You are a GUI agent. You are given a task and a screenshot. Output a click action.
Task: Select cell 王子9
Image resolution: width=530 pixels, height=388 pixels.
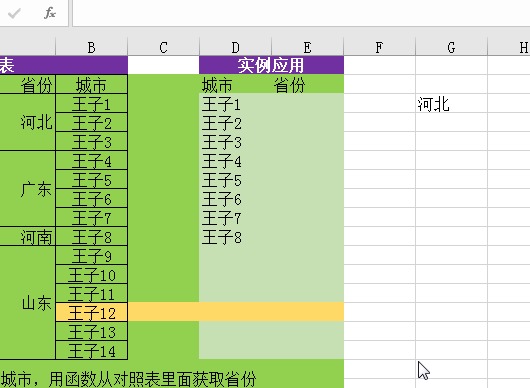(91, 255)
